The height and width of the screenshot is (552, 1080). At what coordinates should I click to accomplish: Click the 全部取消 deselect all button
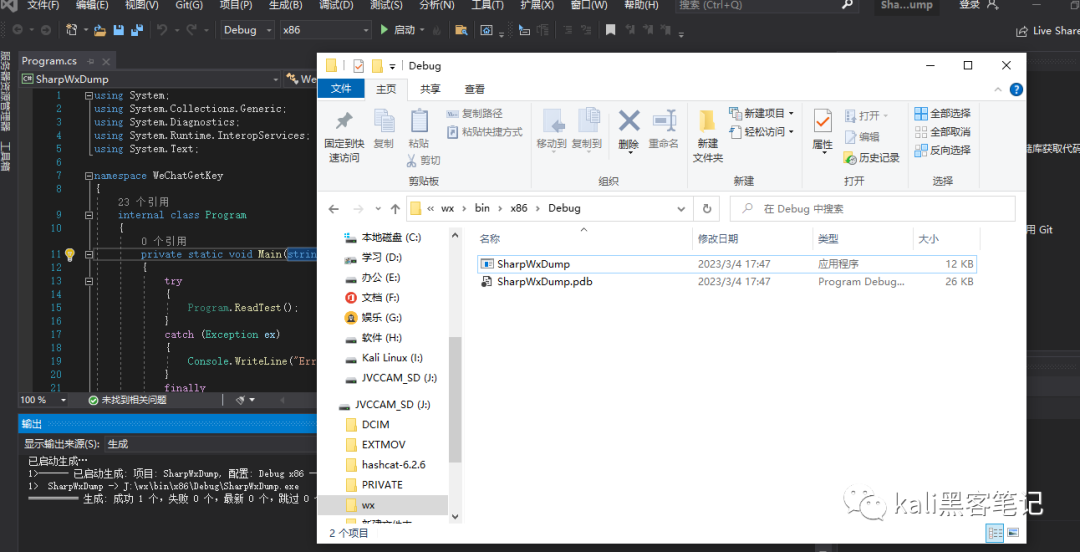[x=942, y=132]
